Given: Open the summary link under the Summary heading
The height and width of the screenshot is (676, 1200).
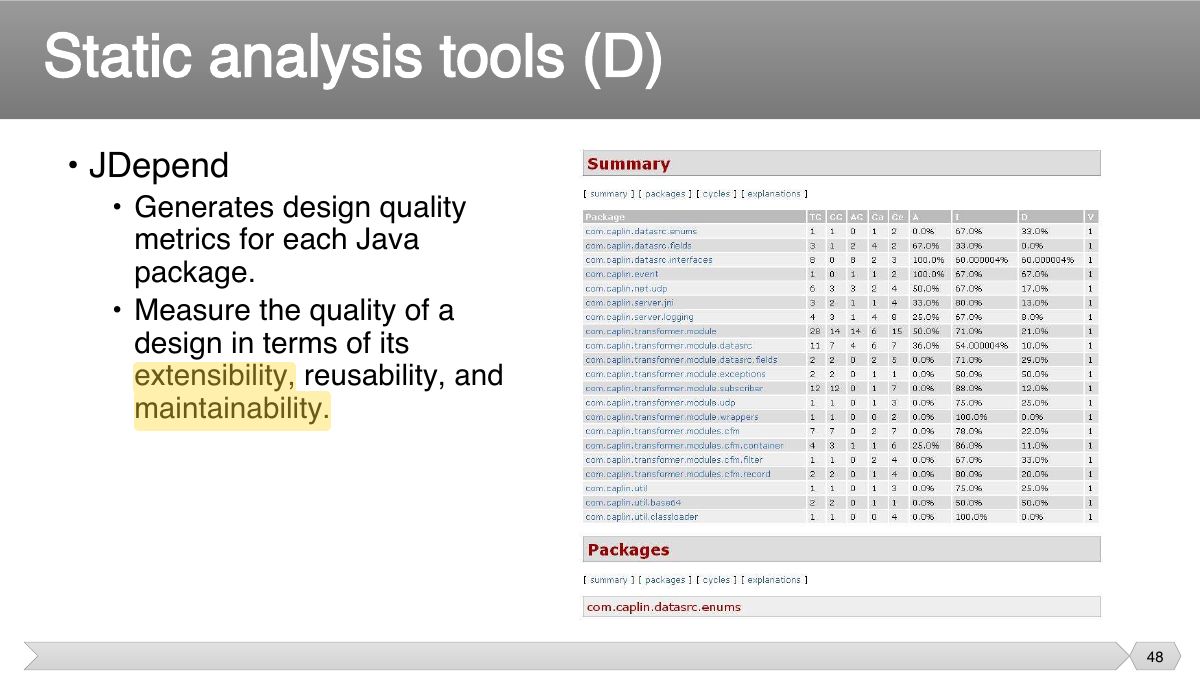Looking at the screenshot, I should (608, 194).
